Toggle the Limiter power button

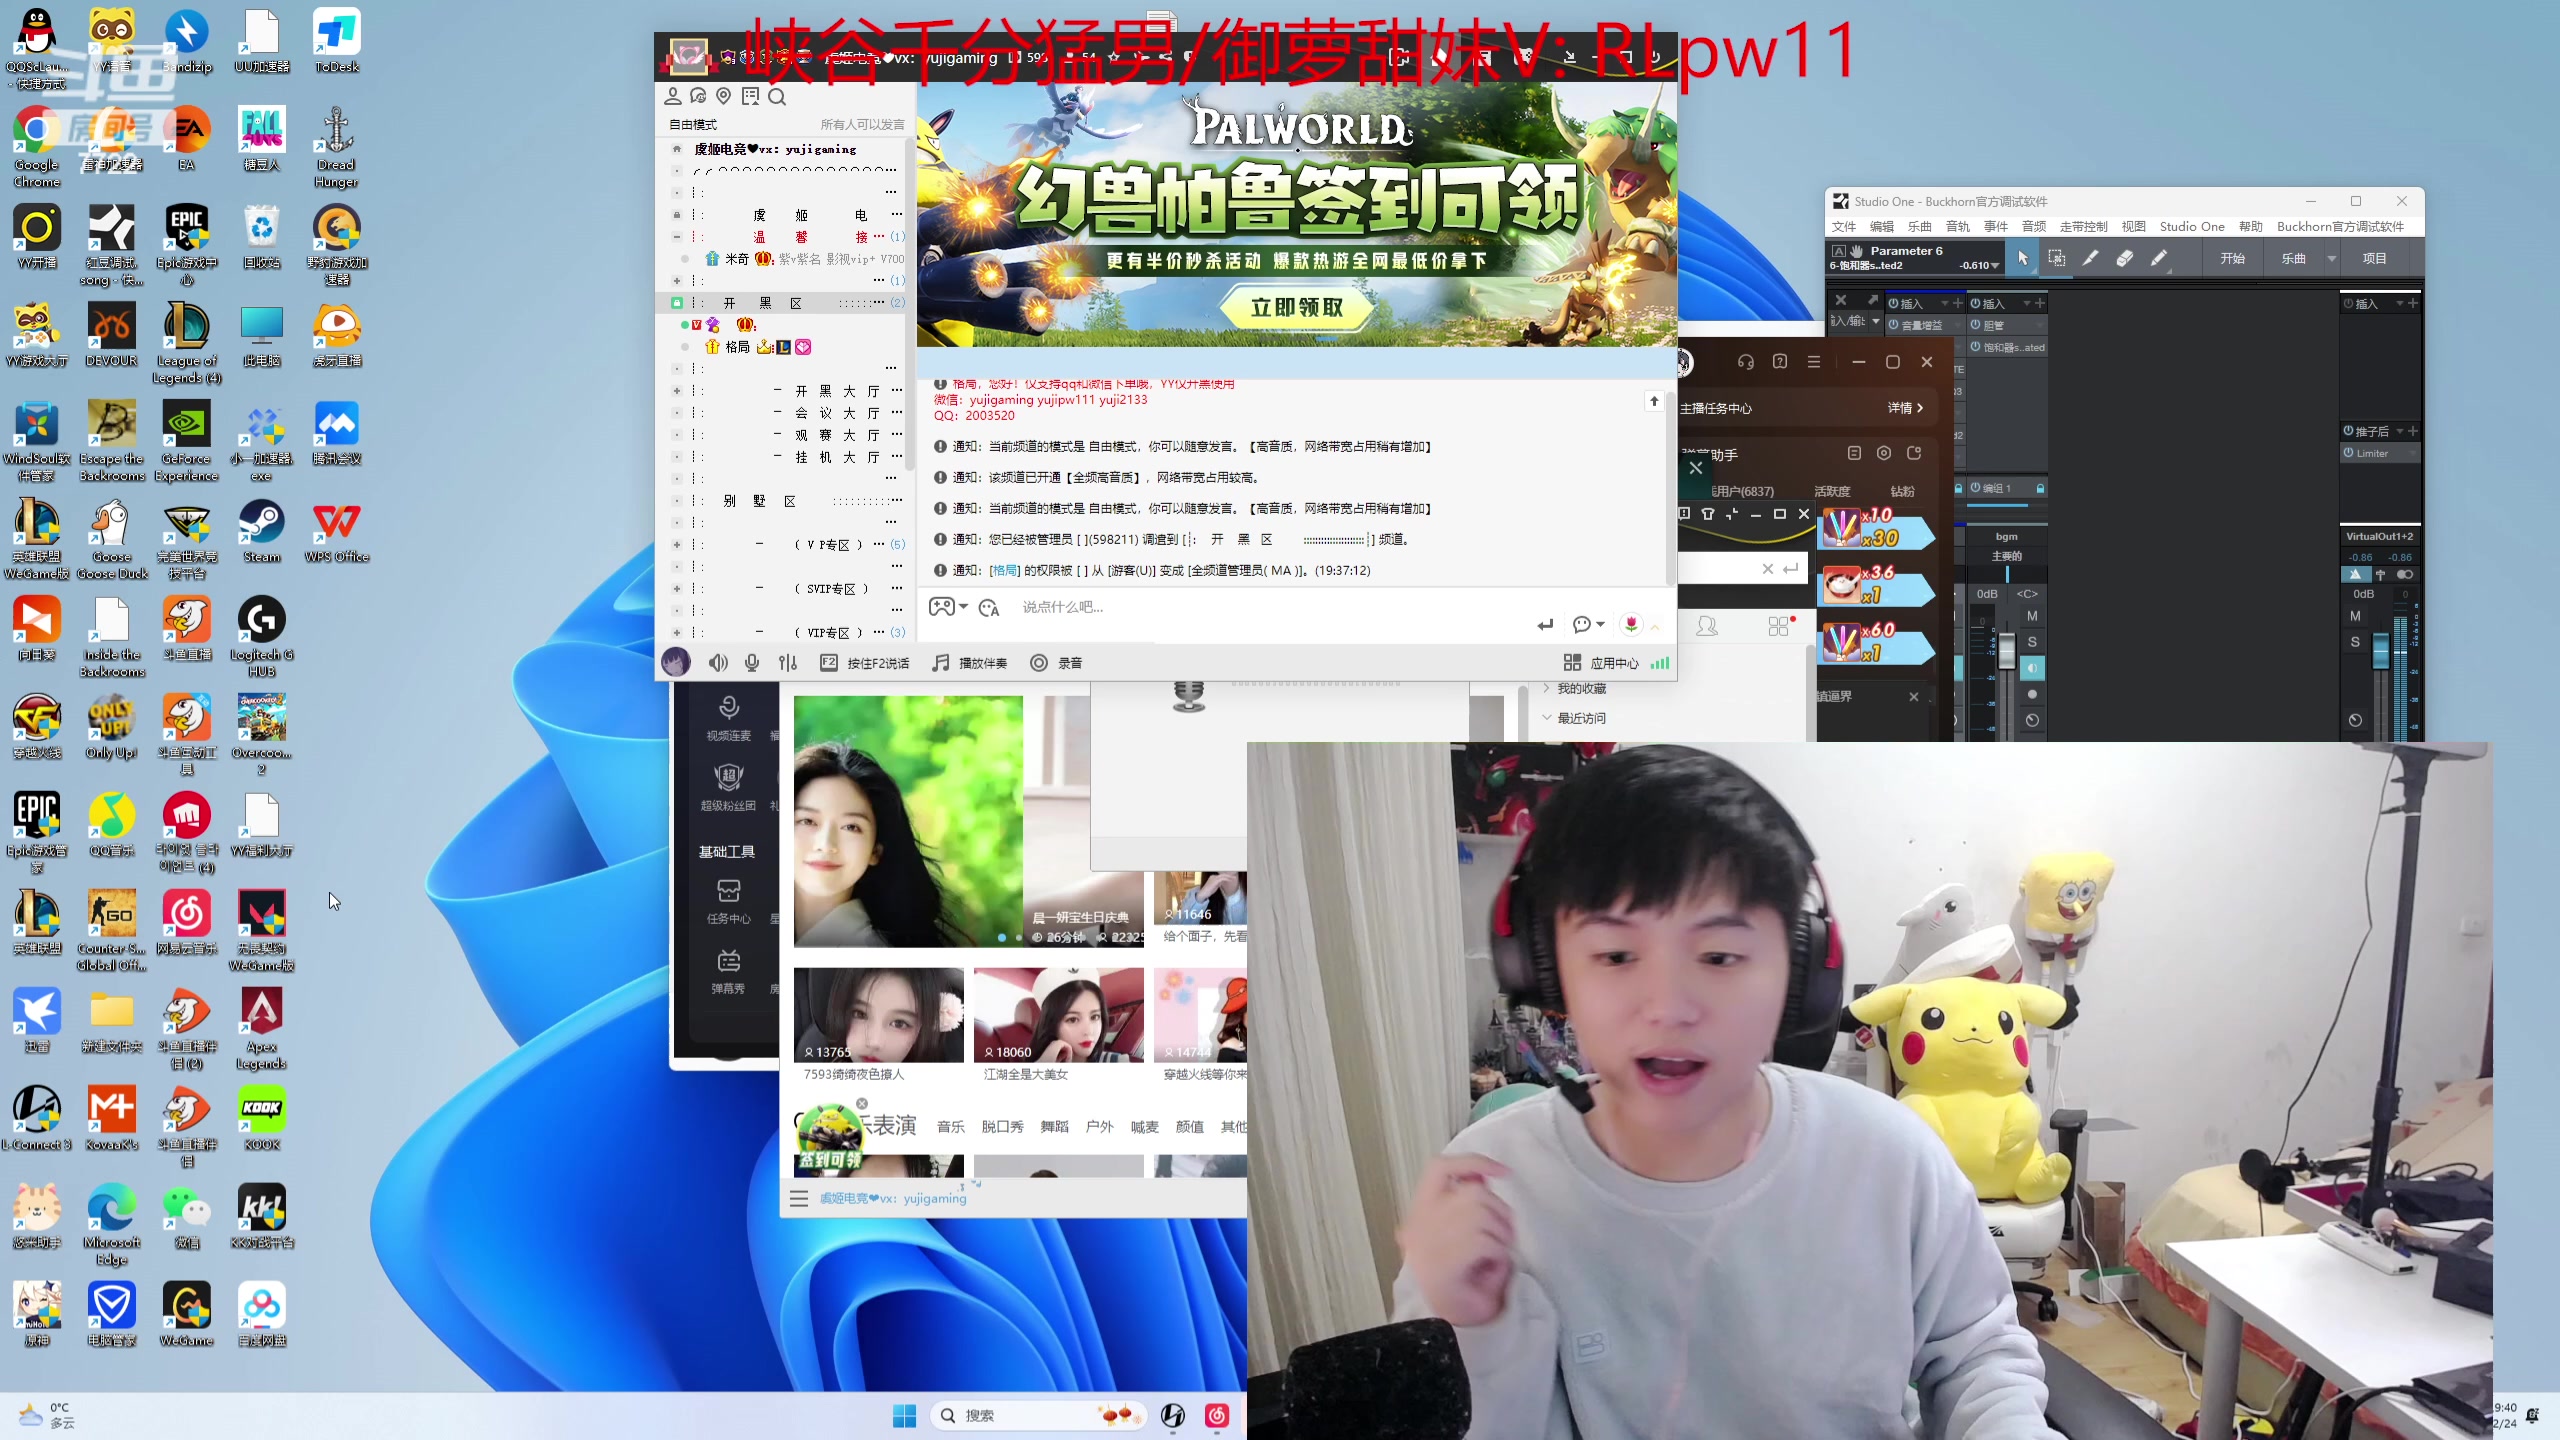(2349, 453)
